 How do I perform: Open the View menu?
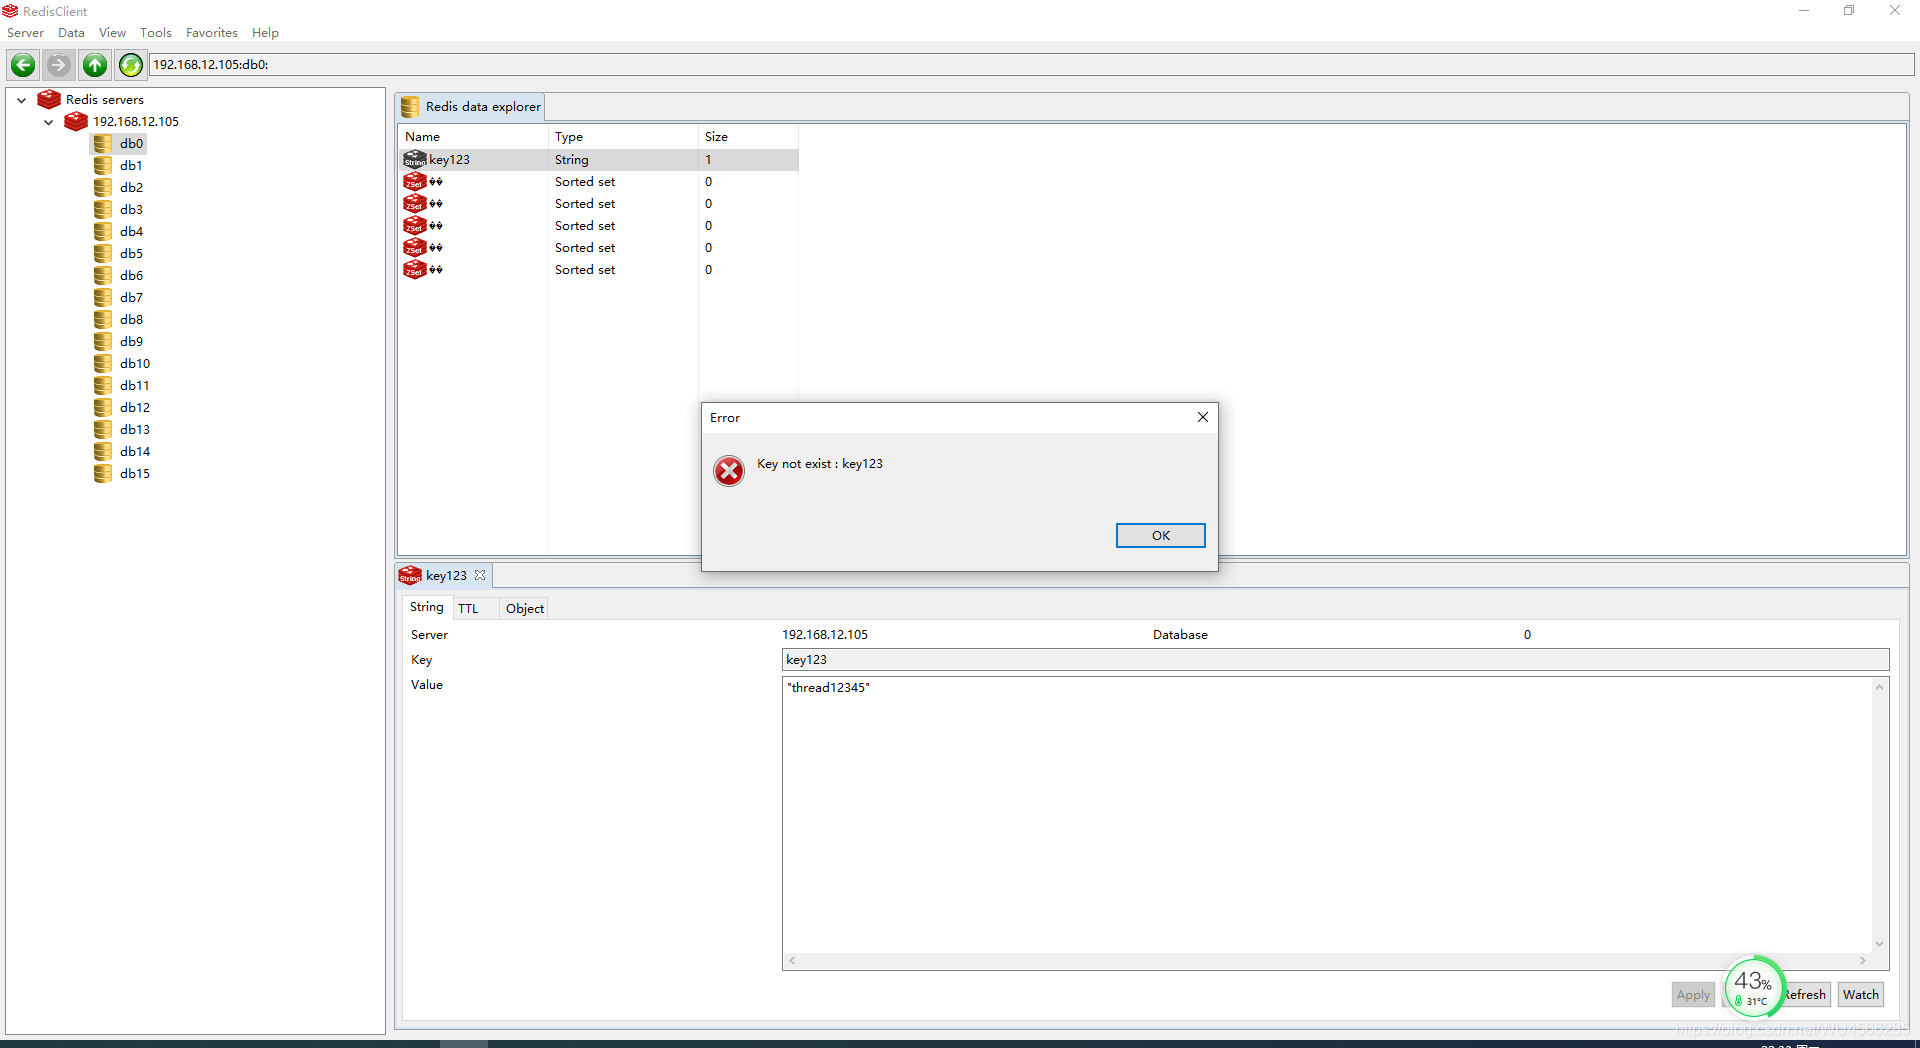pyautogui.click(x=112, y=33)
